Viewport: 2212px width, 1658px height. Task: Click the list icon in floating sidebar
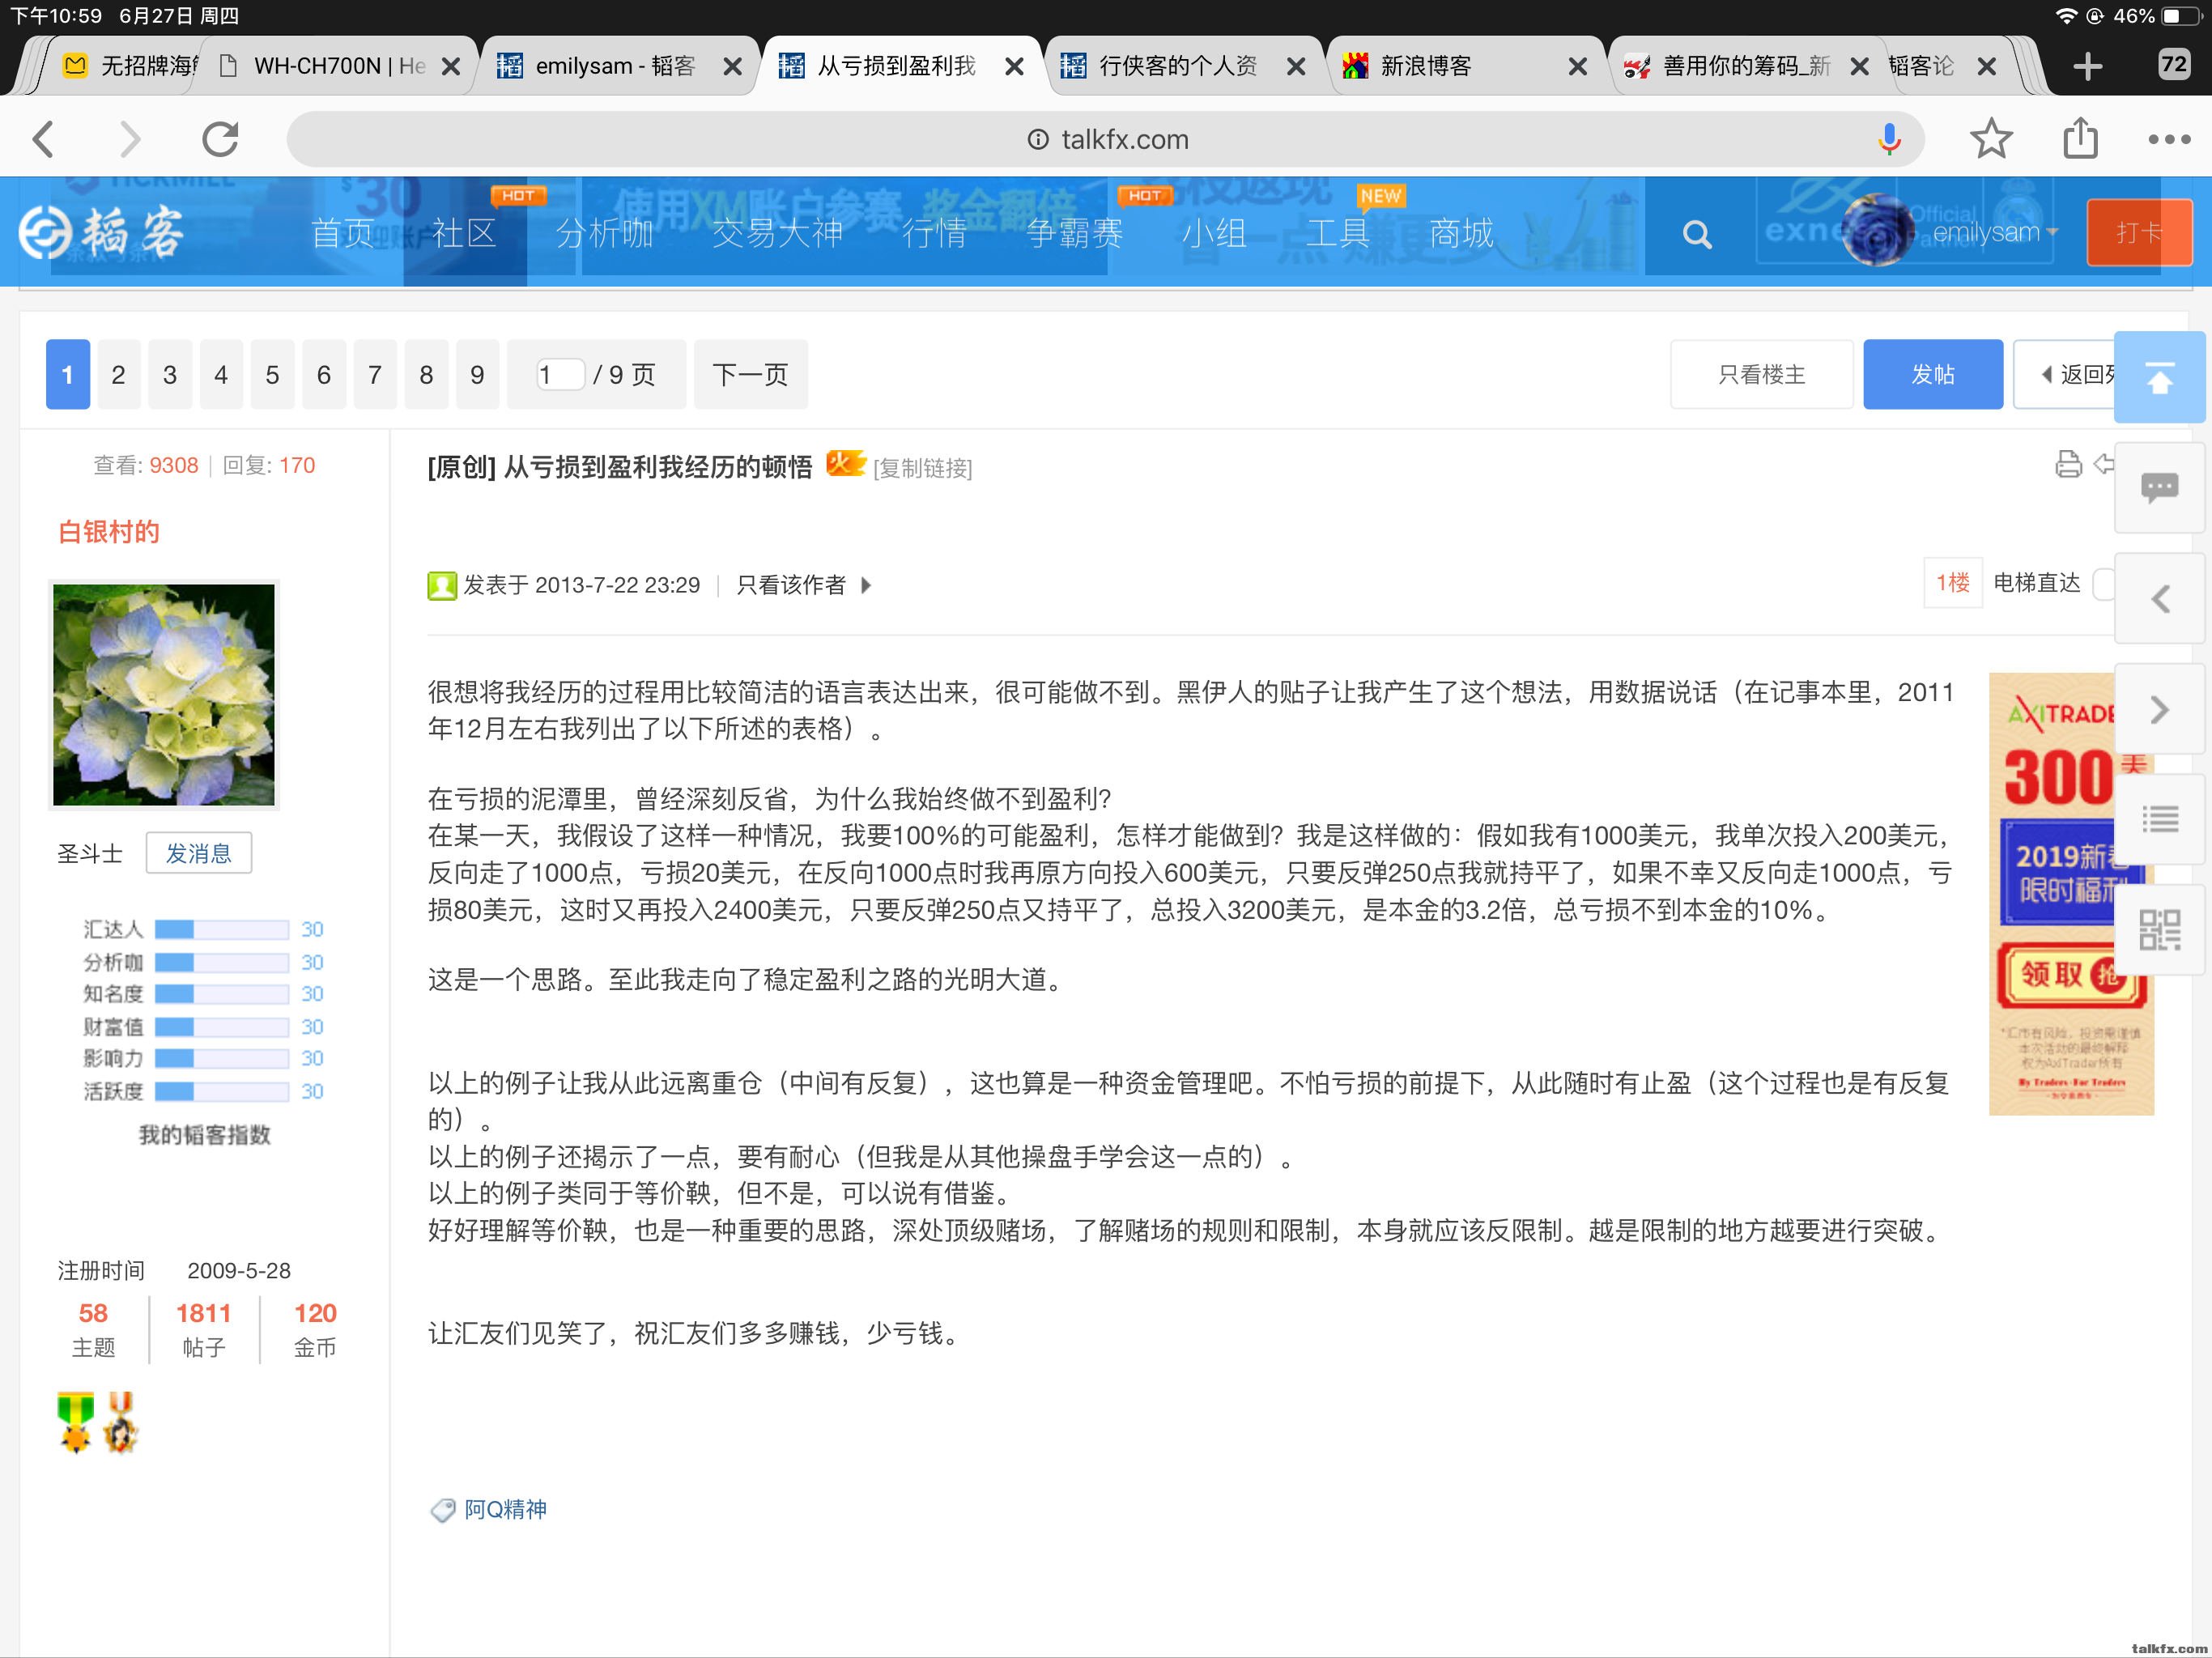[2159, 820]
